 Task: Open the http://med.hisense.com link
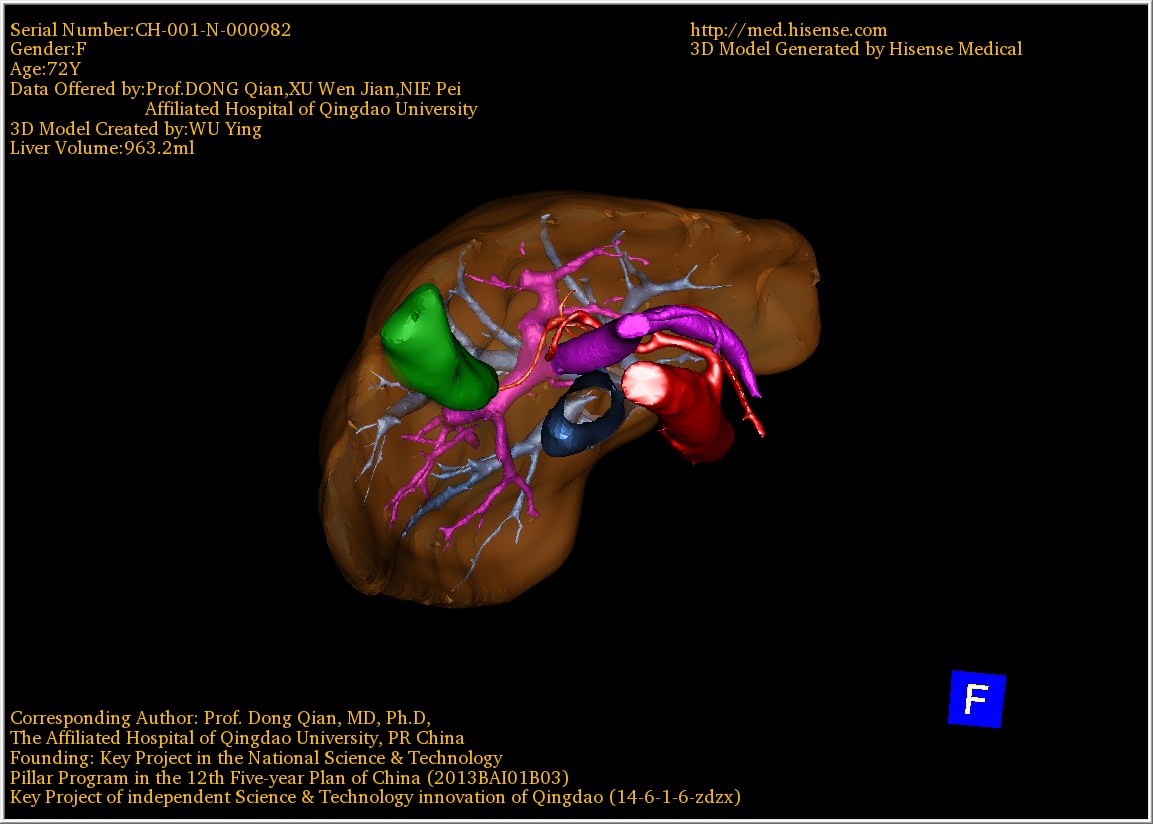point(788,29)
